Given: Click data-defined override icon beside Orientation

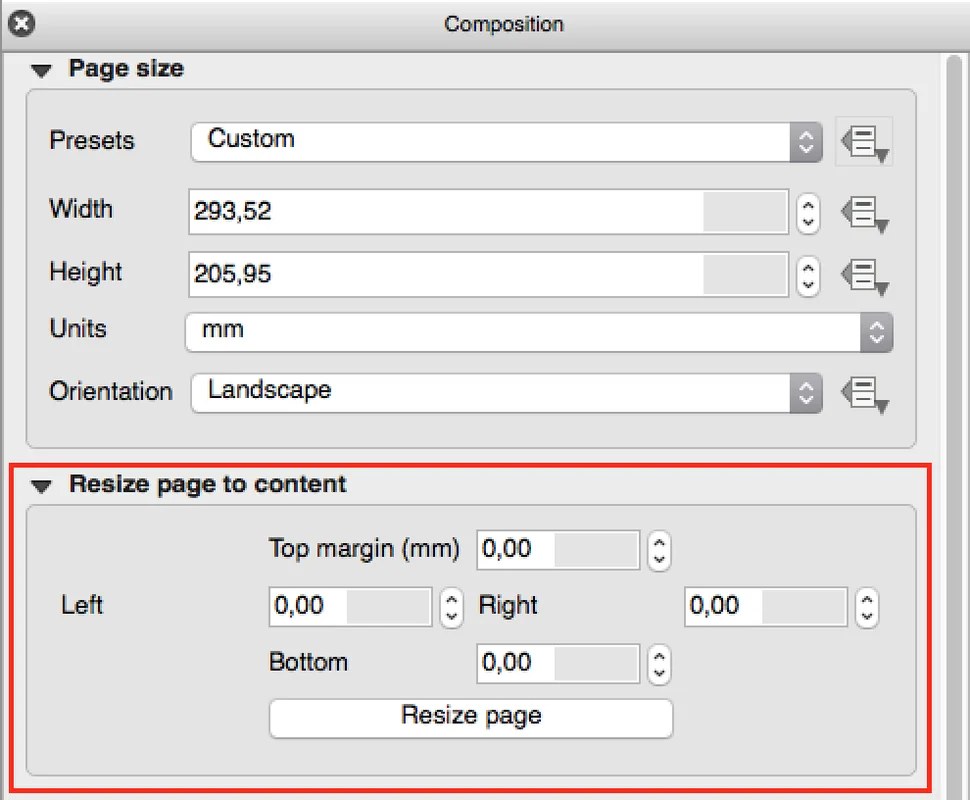Looking at the screenshot, I should coord(864,393).
